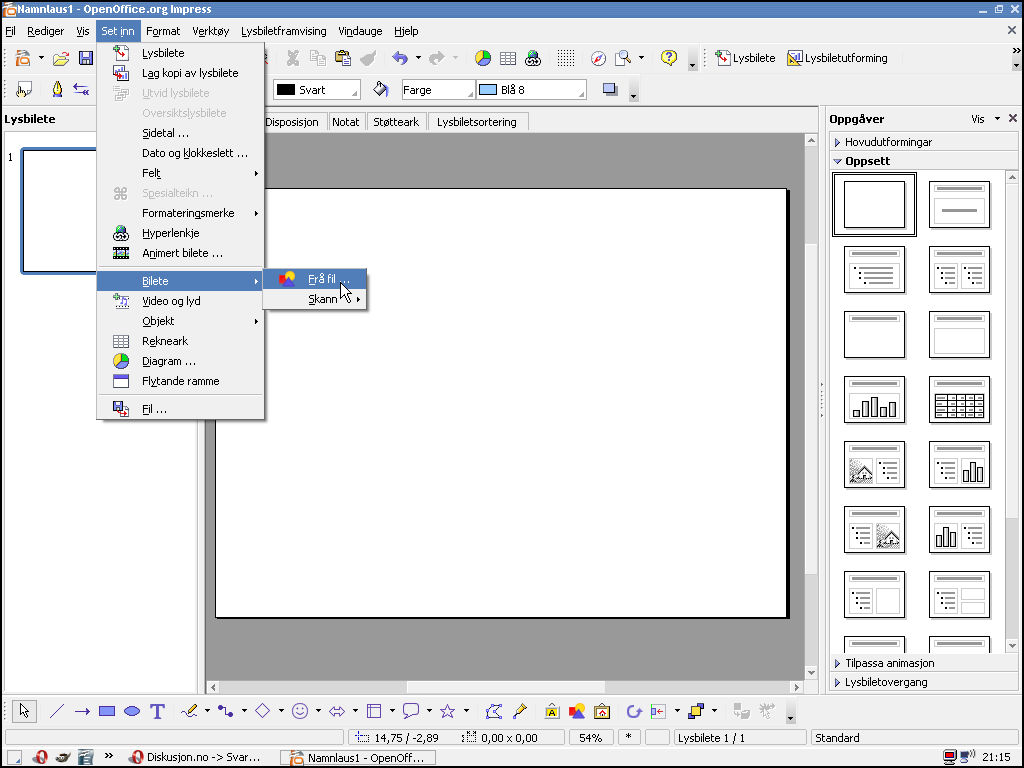
Task: Select the smiley symbol shapes tool
Action: pos(300,711)
